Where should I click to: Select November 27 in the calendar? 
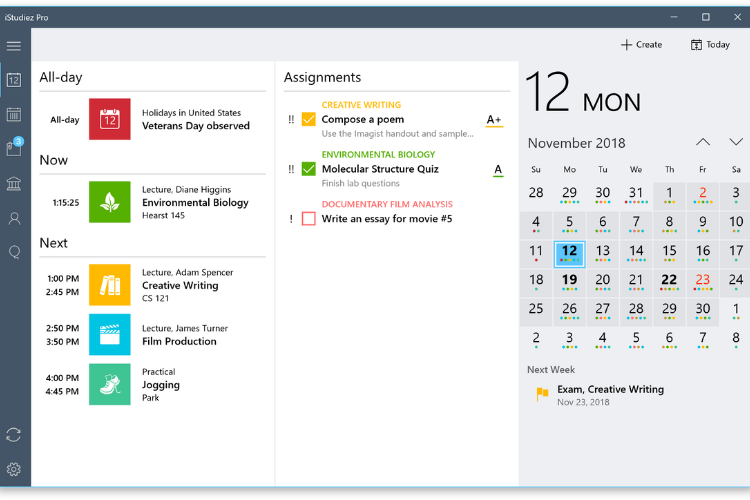point(603,311)
